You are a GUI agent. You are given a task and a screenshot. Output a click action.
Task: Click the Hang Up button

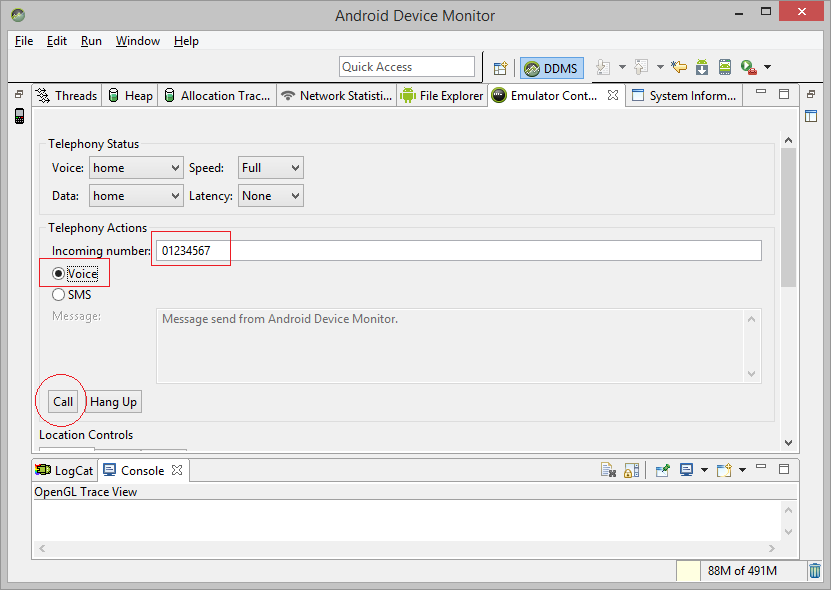click(113, 402)
